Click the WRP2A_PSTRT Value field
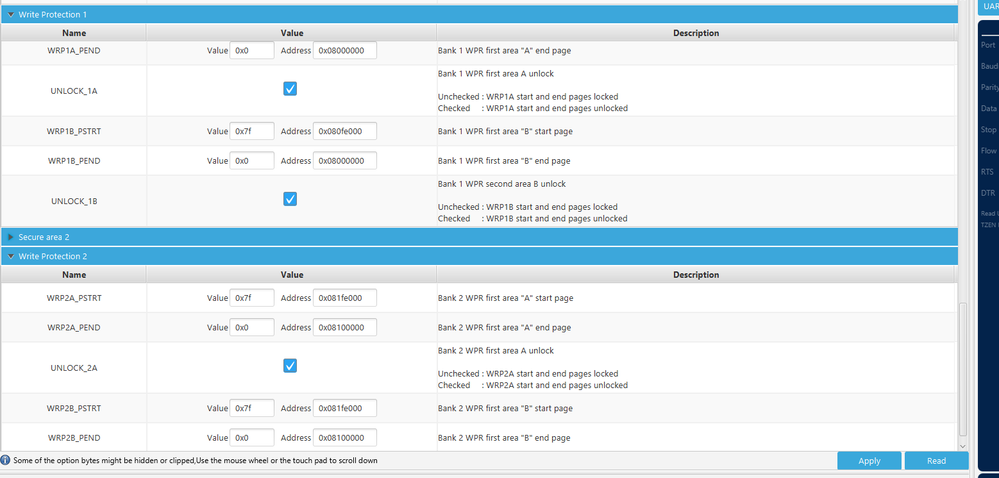Screen dimensions: 999x478 pyautogui.click(x=252, y=298)
